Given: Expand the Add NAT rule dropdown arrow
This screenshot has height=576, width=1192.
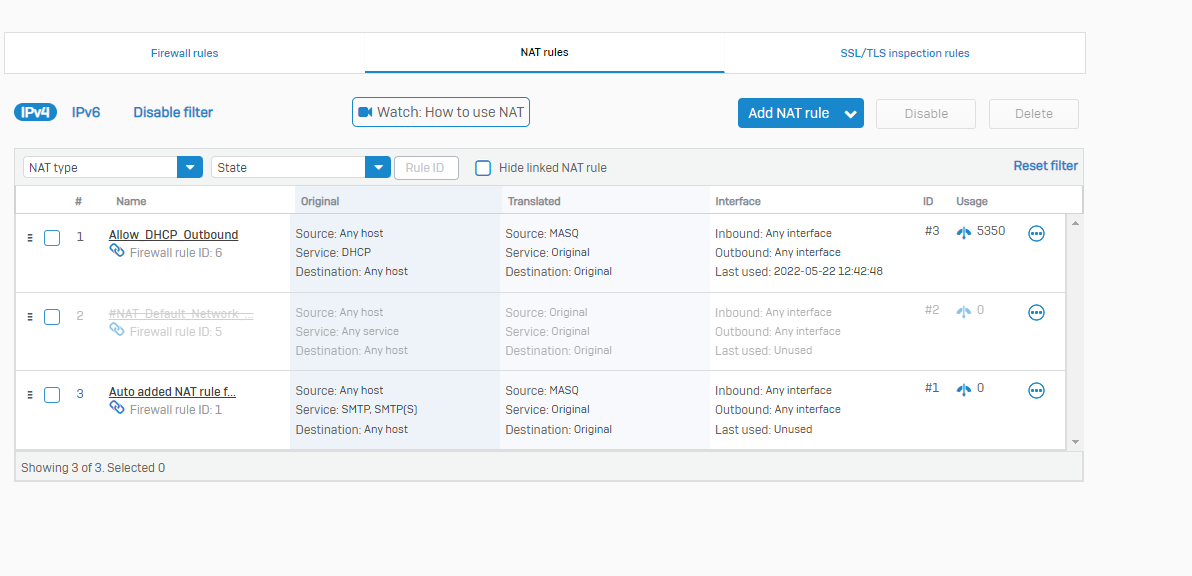Looking at the screenshot, I should pyautogui.click(x=850, y=114).
